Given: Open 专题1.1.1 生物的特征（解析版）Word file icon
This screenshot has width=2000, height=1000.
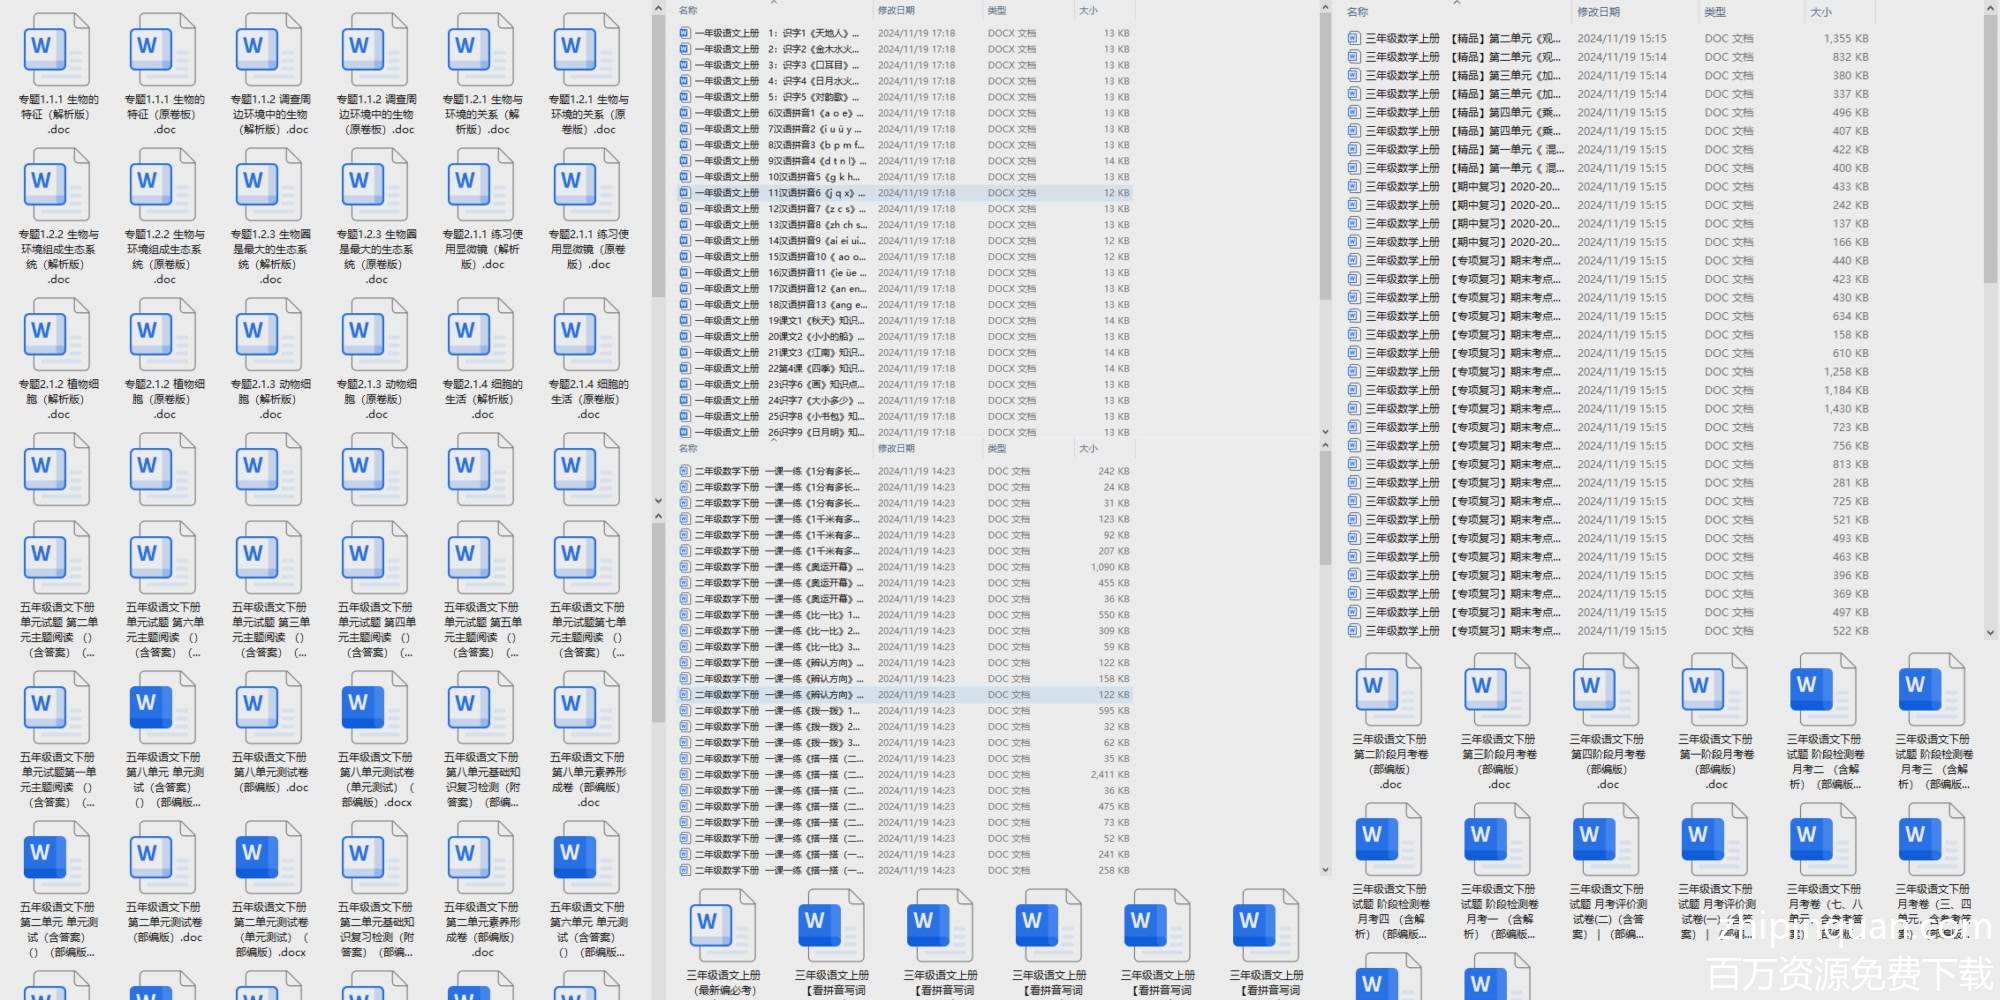Looking at the screenshot, I should tap(57, 51).
